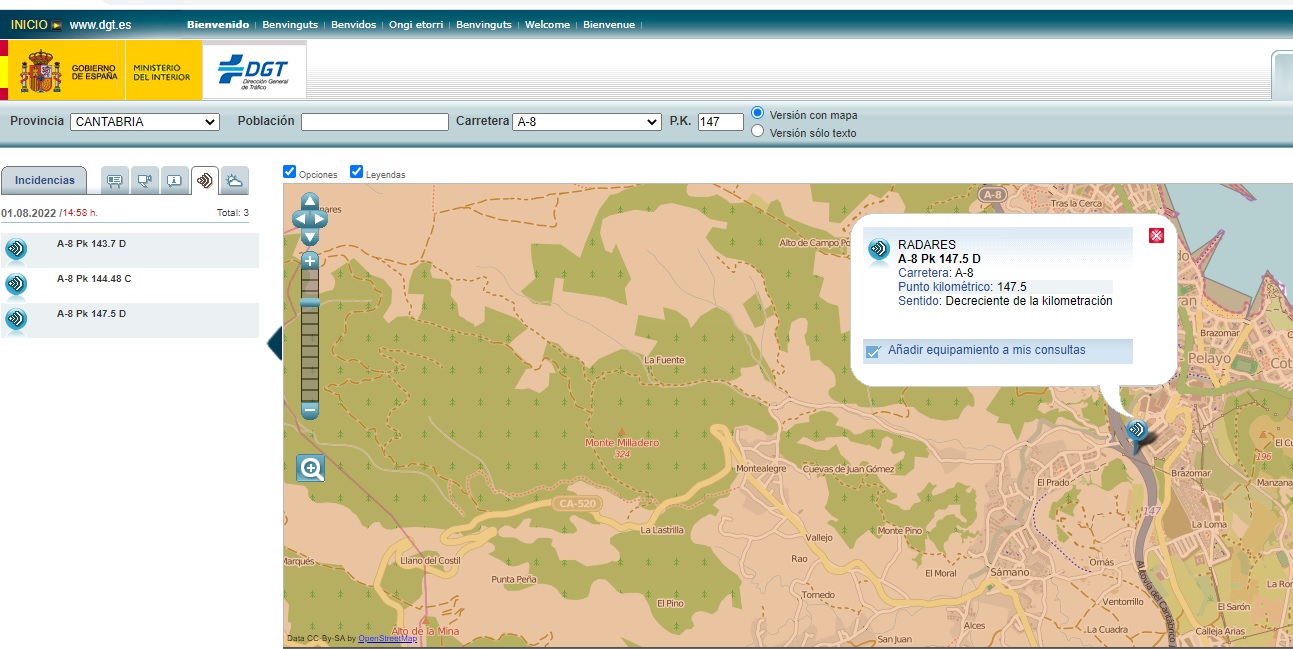Select Versión sólo texto radio button
Viewport: 1293px width, 649px height.
[x=757, y=131]
